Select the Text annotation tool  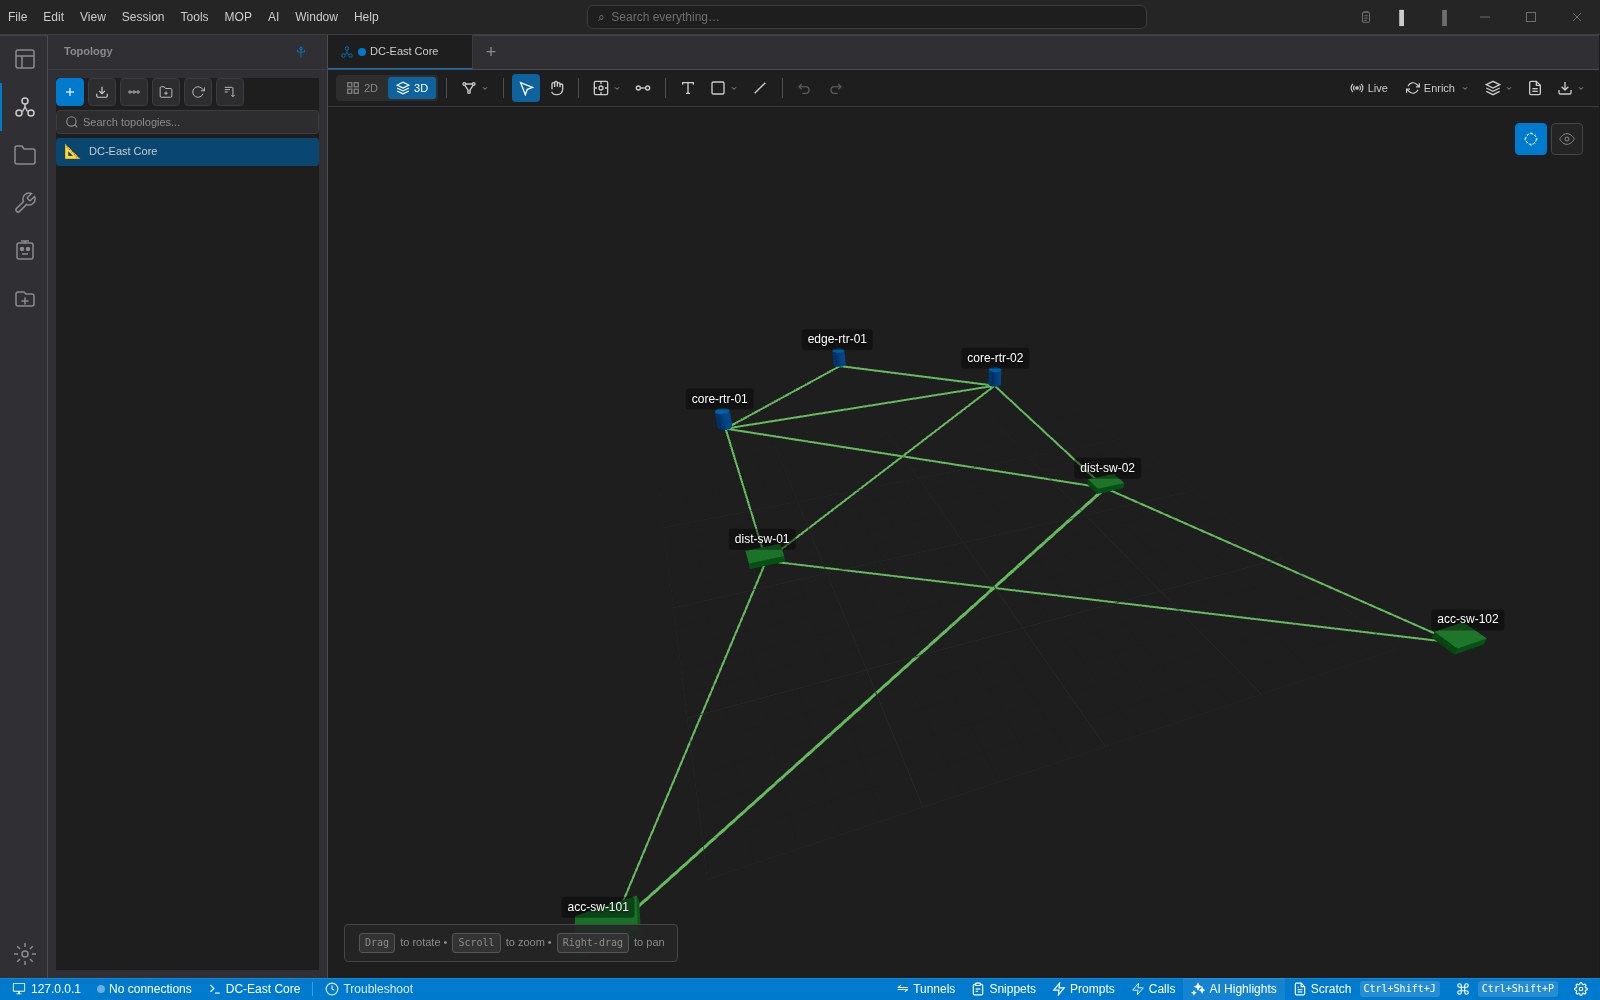coord(688,88)
